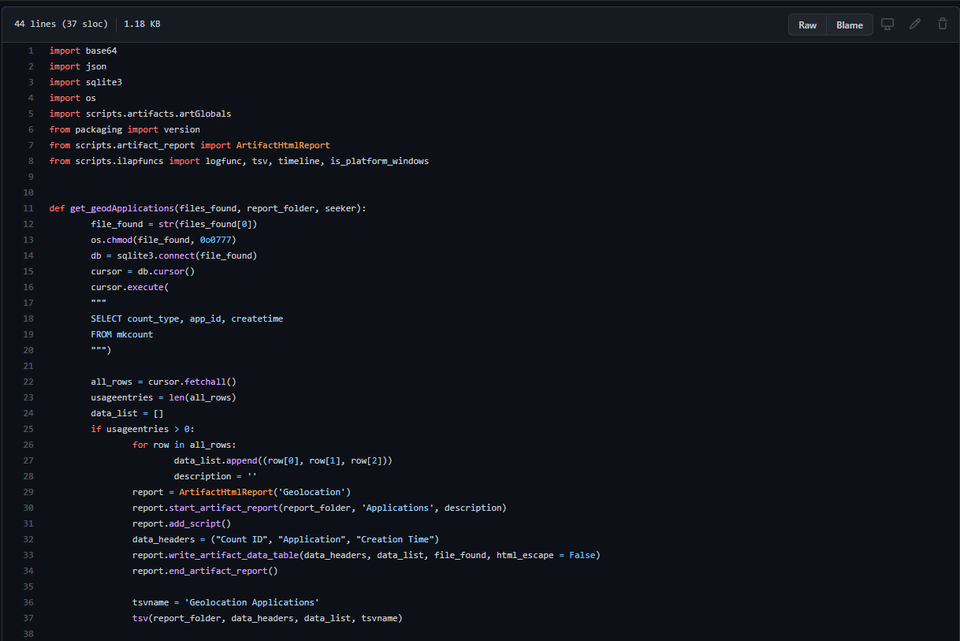Click 'SELECT count_type, app_id, createtime' line
Image resolution: width=960 pixels, height=641 pixels.
tap(187, 319)
